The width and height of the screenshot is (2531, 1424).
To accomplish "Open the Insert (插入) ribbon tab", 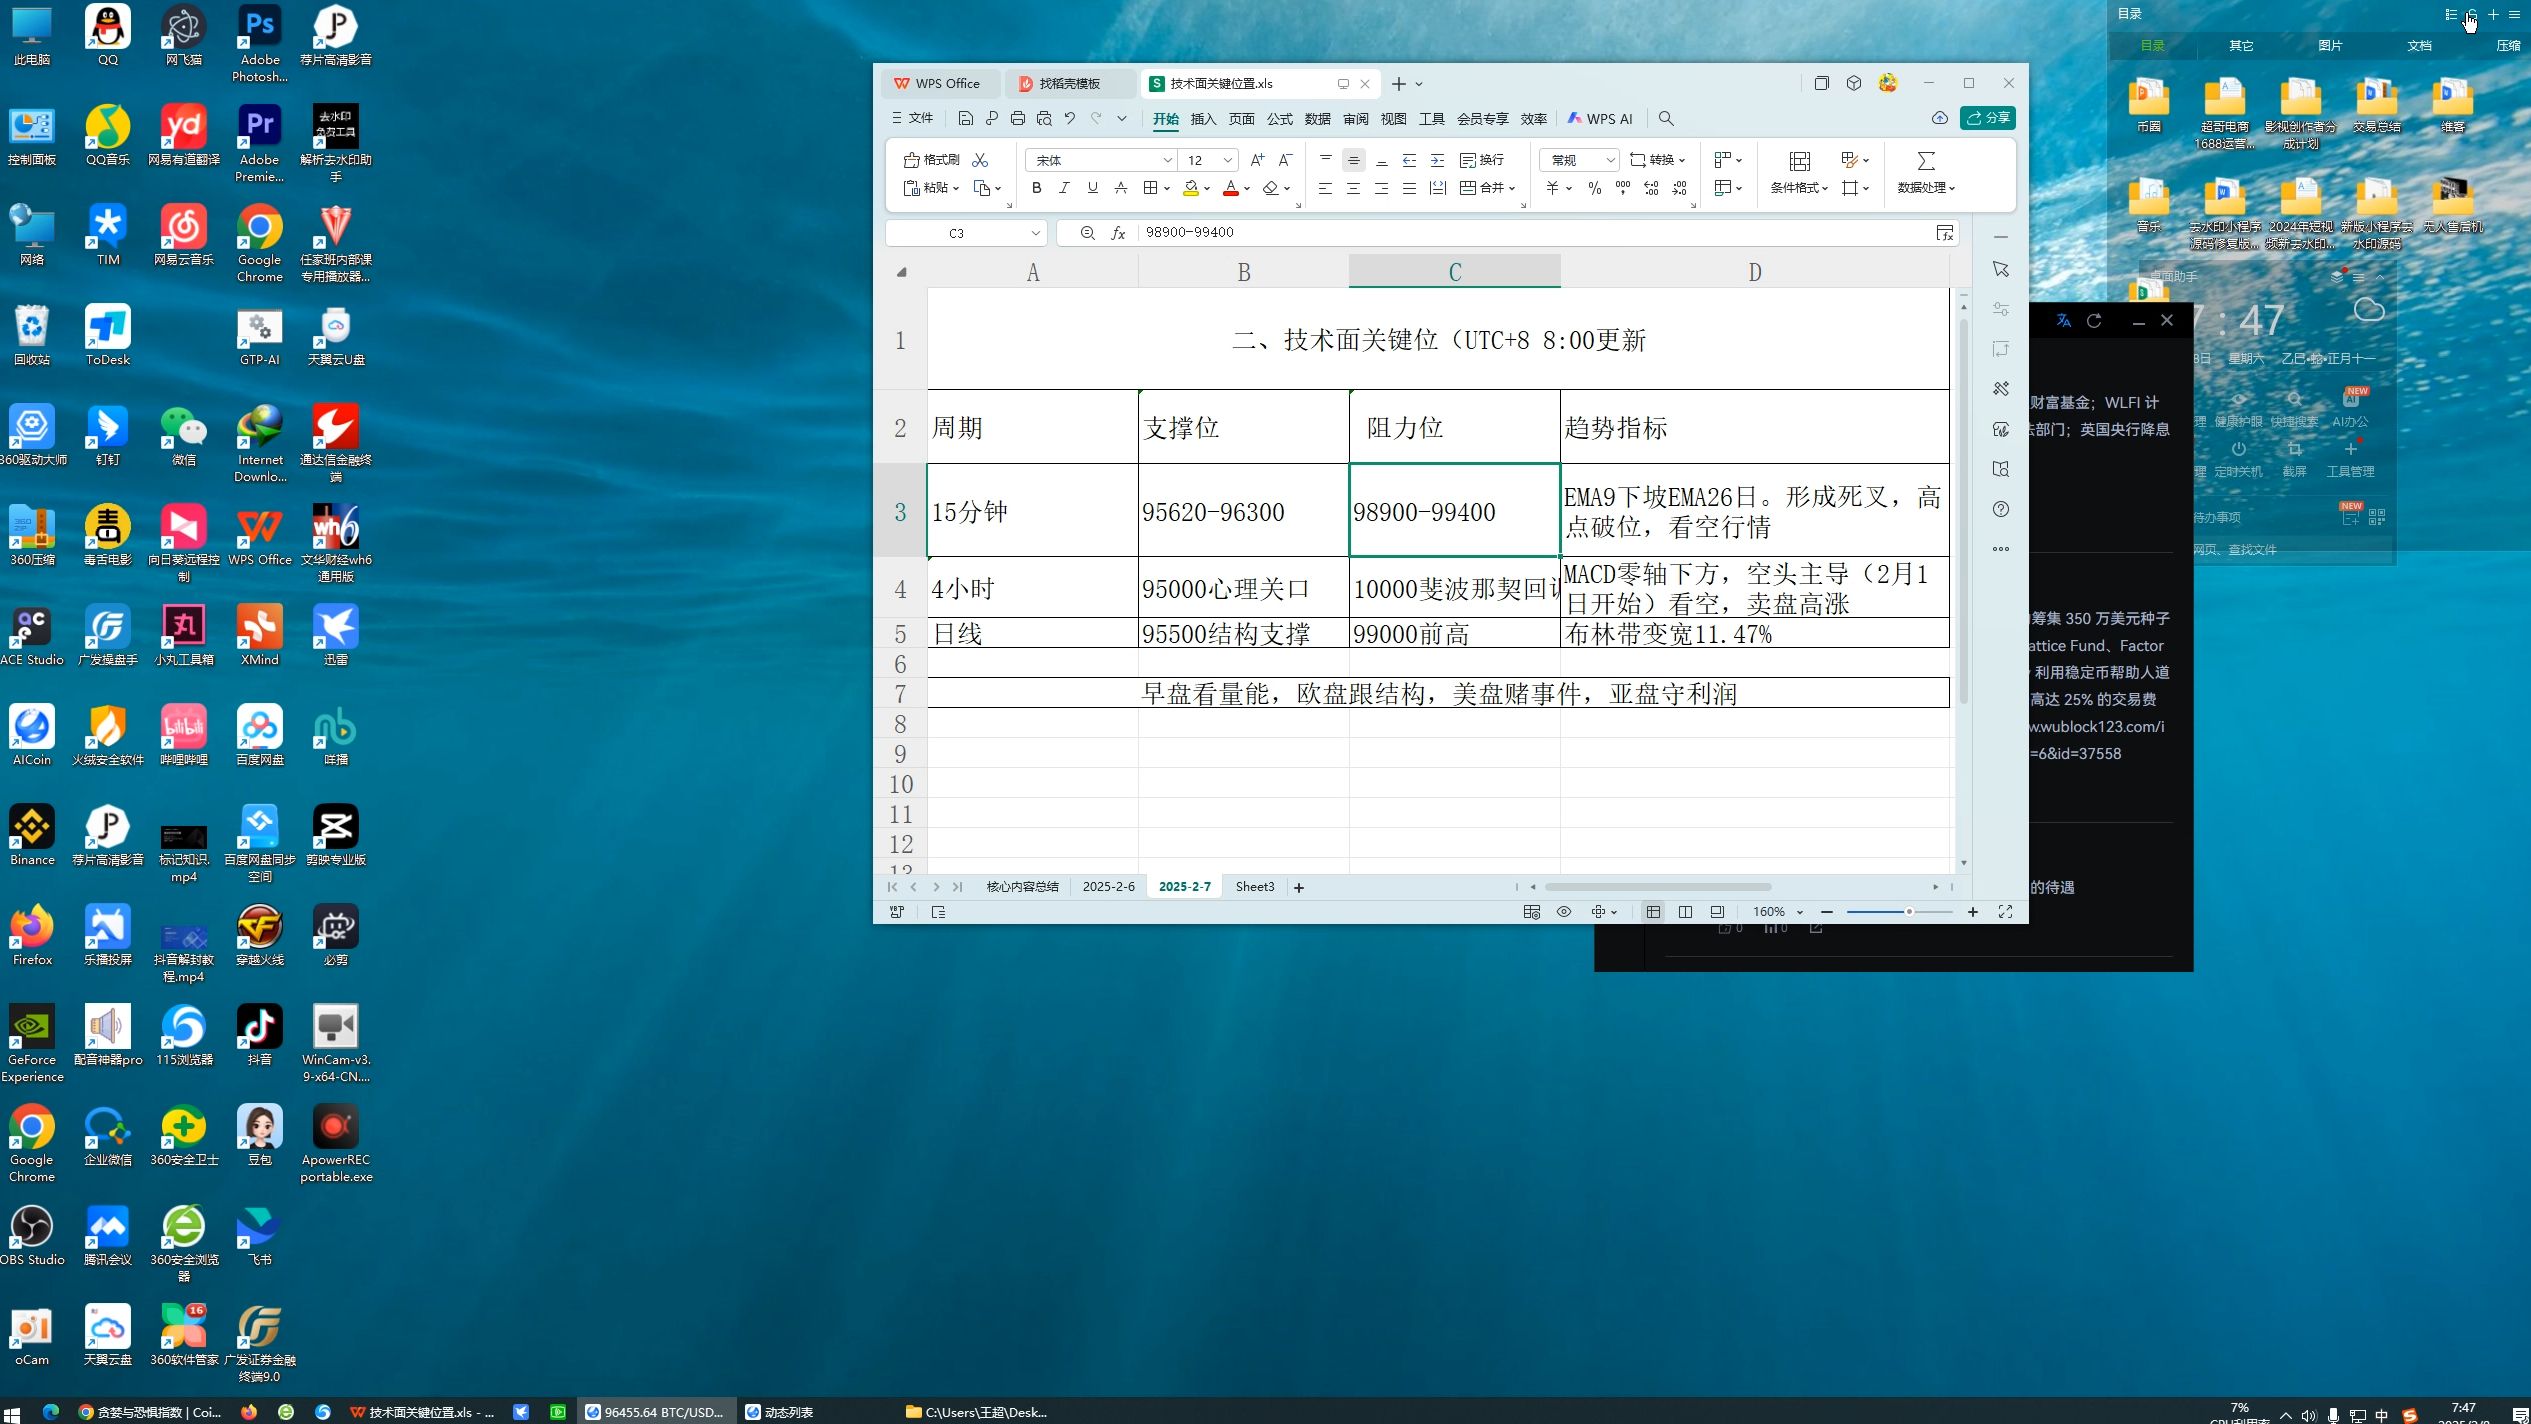I will (1203, 119).
